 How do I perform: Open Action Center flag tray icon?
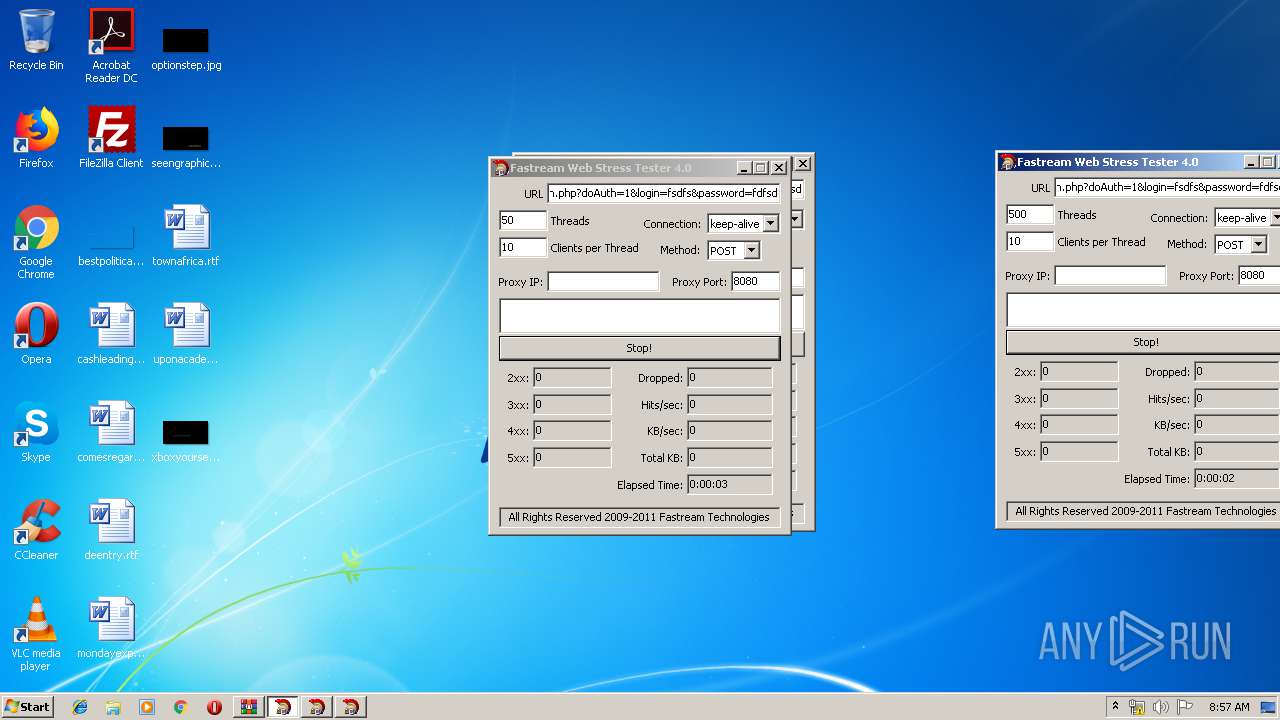tap(1185, 707)
